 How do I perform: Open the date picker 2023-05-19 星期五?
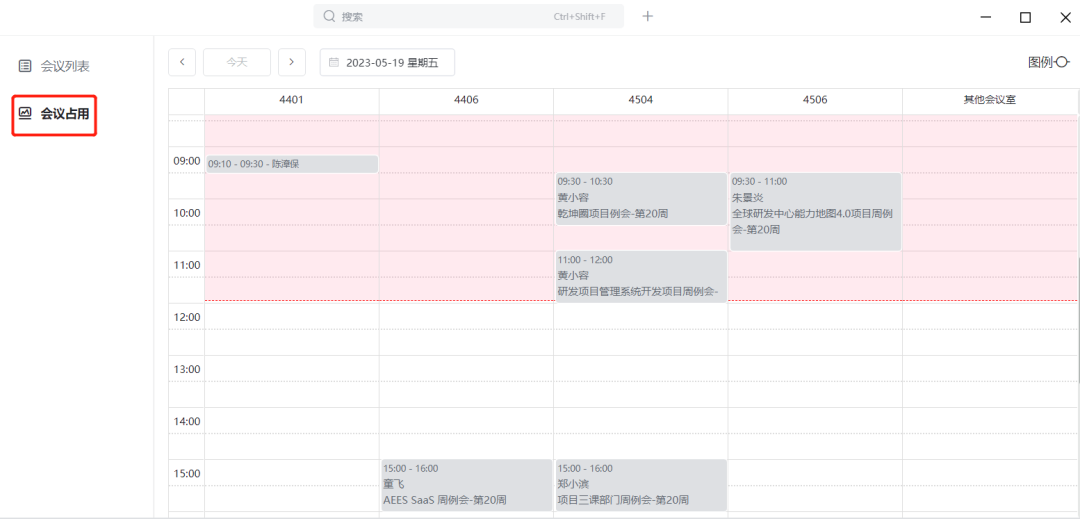pyautogui.click(x=387, y=62)
